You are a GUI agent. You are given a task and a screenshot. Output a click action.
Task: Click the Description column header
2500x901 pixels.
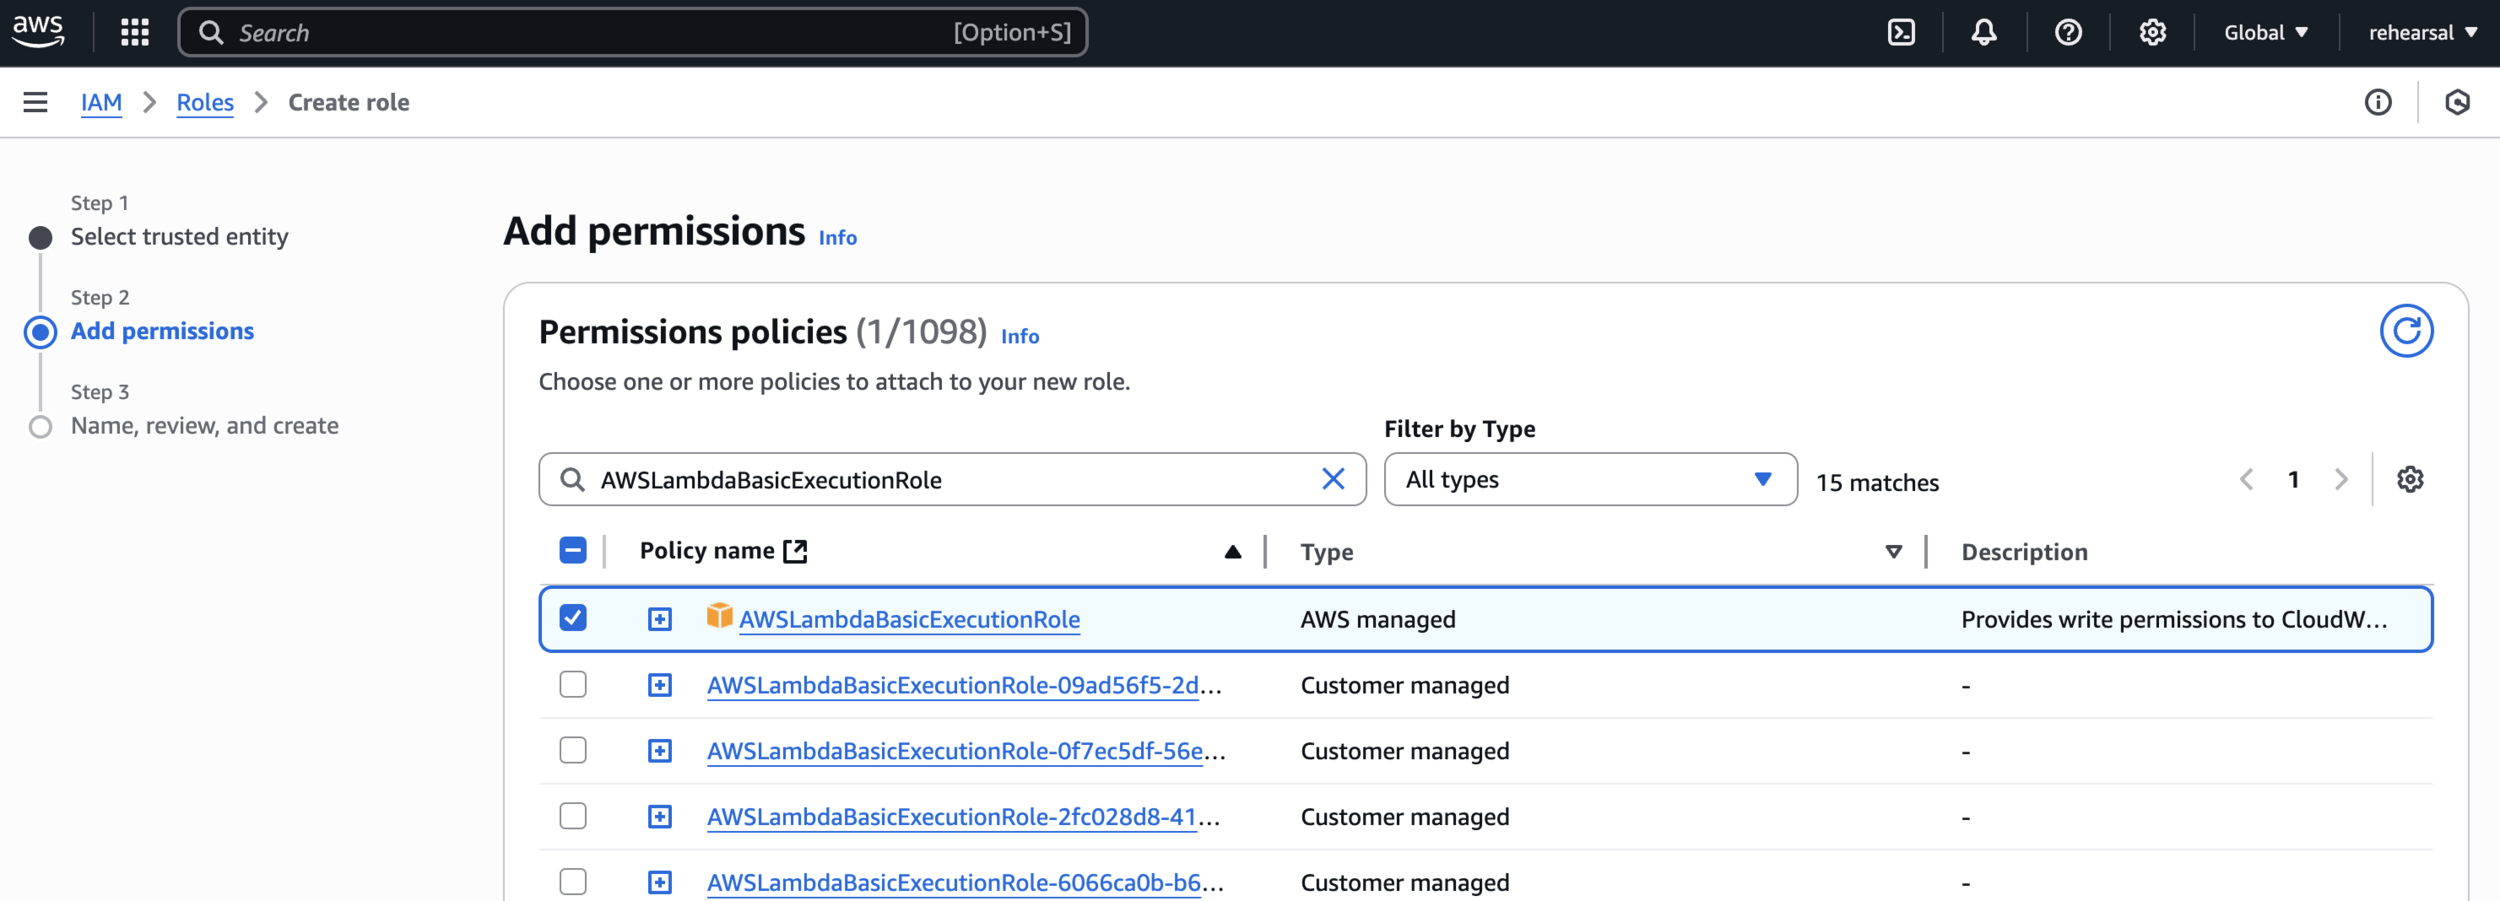pyautogui.click(x=2024, y=552)
